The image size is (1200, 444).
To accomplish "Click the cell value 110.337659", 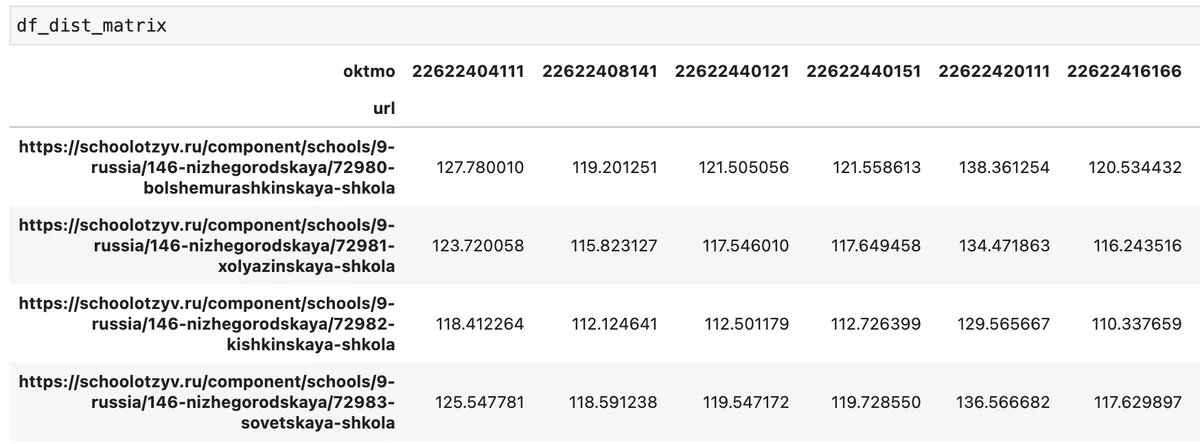I will [1138, 324].
